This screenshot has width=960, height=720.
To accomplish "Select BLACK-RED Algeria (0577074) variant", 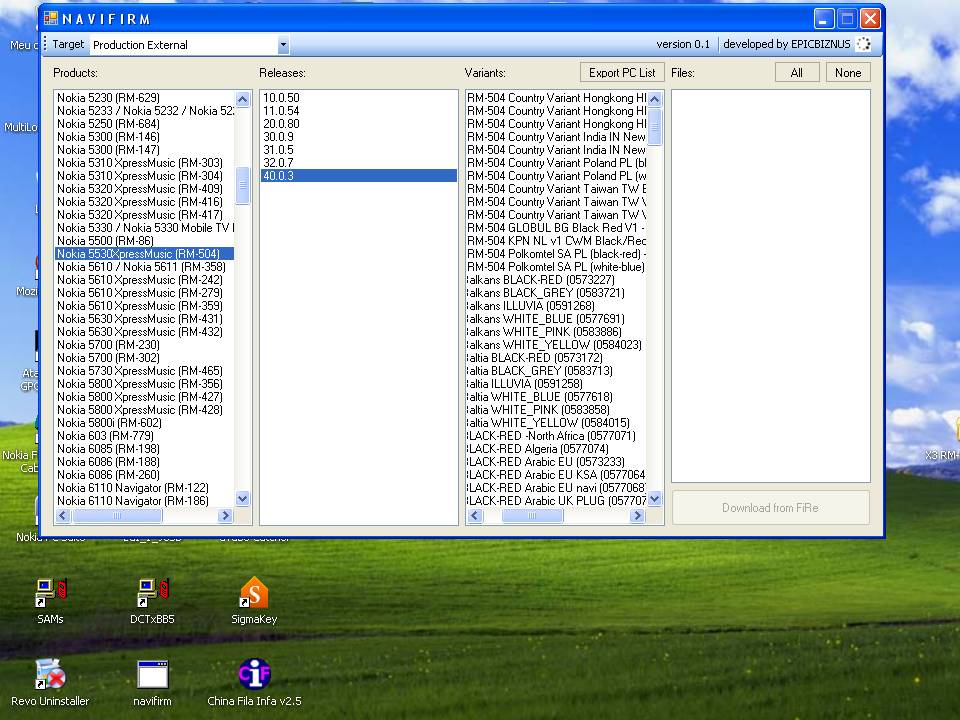I will (557, 449).
